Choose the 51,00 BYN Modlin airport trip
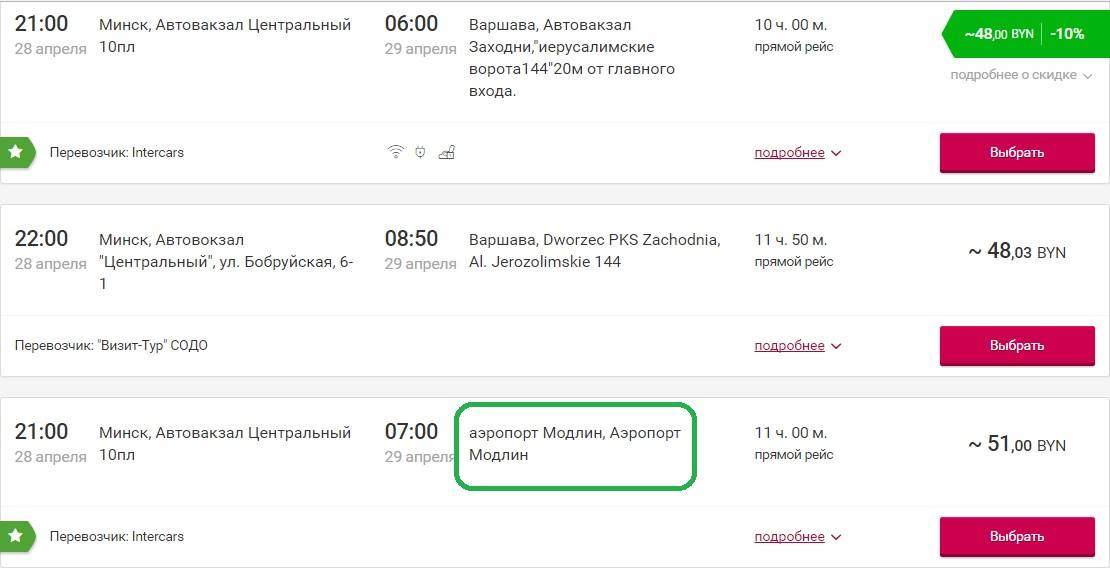The height and width of the screenshot is (568, 1110). pyautogui.click(x=1017, y=536)
